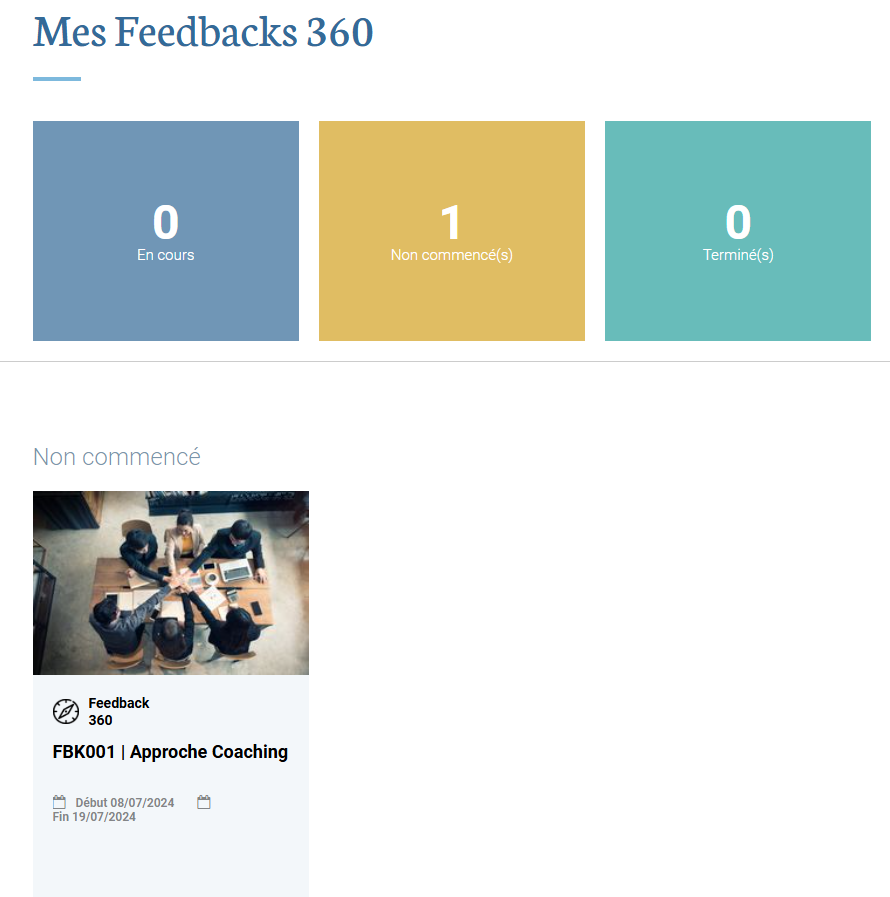
Task: Click the Terminé(s) label text
Action: (738, 255)
